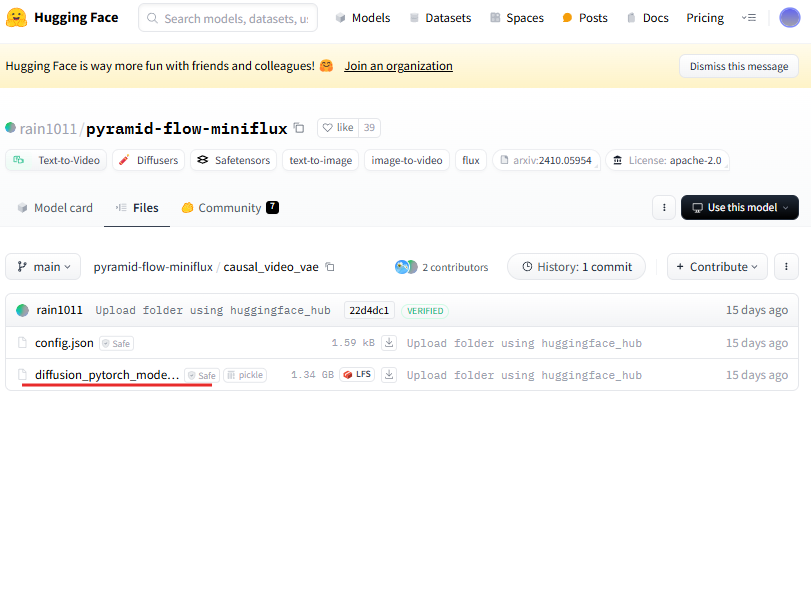Open commit hash 22d4dc1

pyautogui.click(x=369, y=310)
